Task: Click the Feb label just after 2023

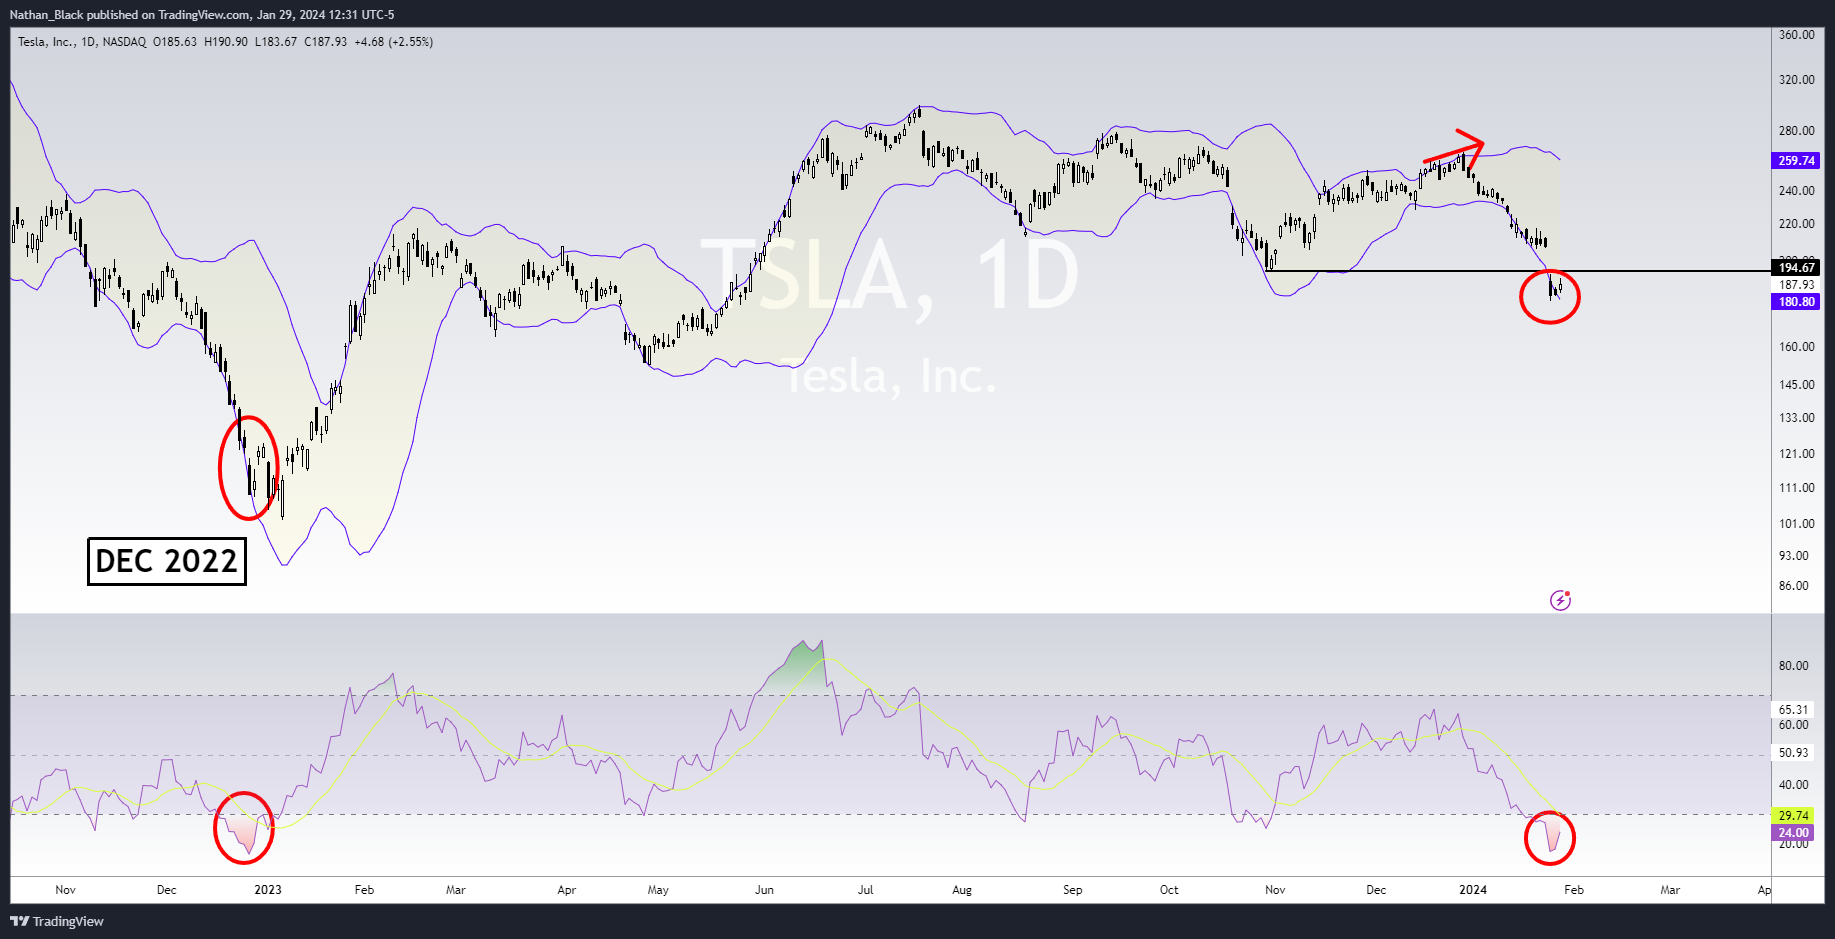Action: coord(364,890)
